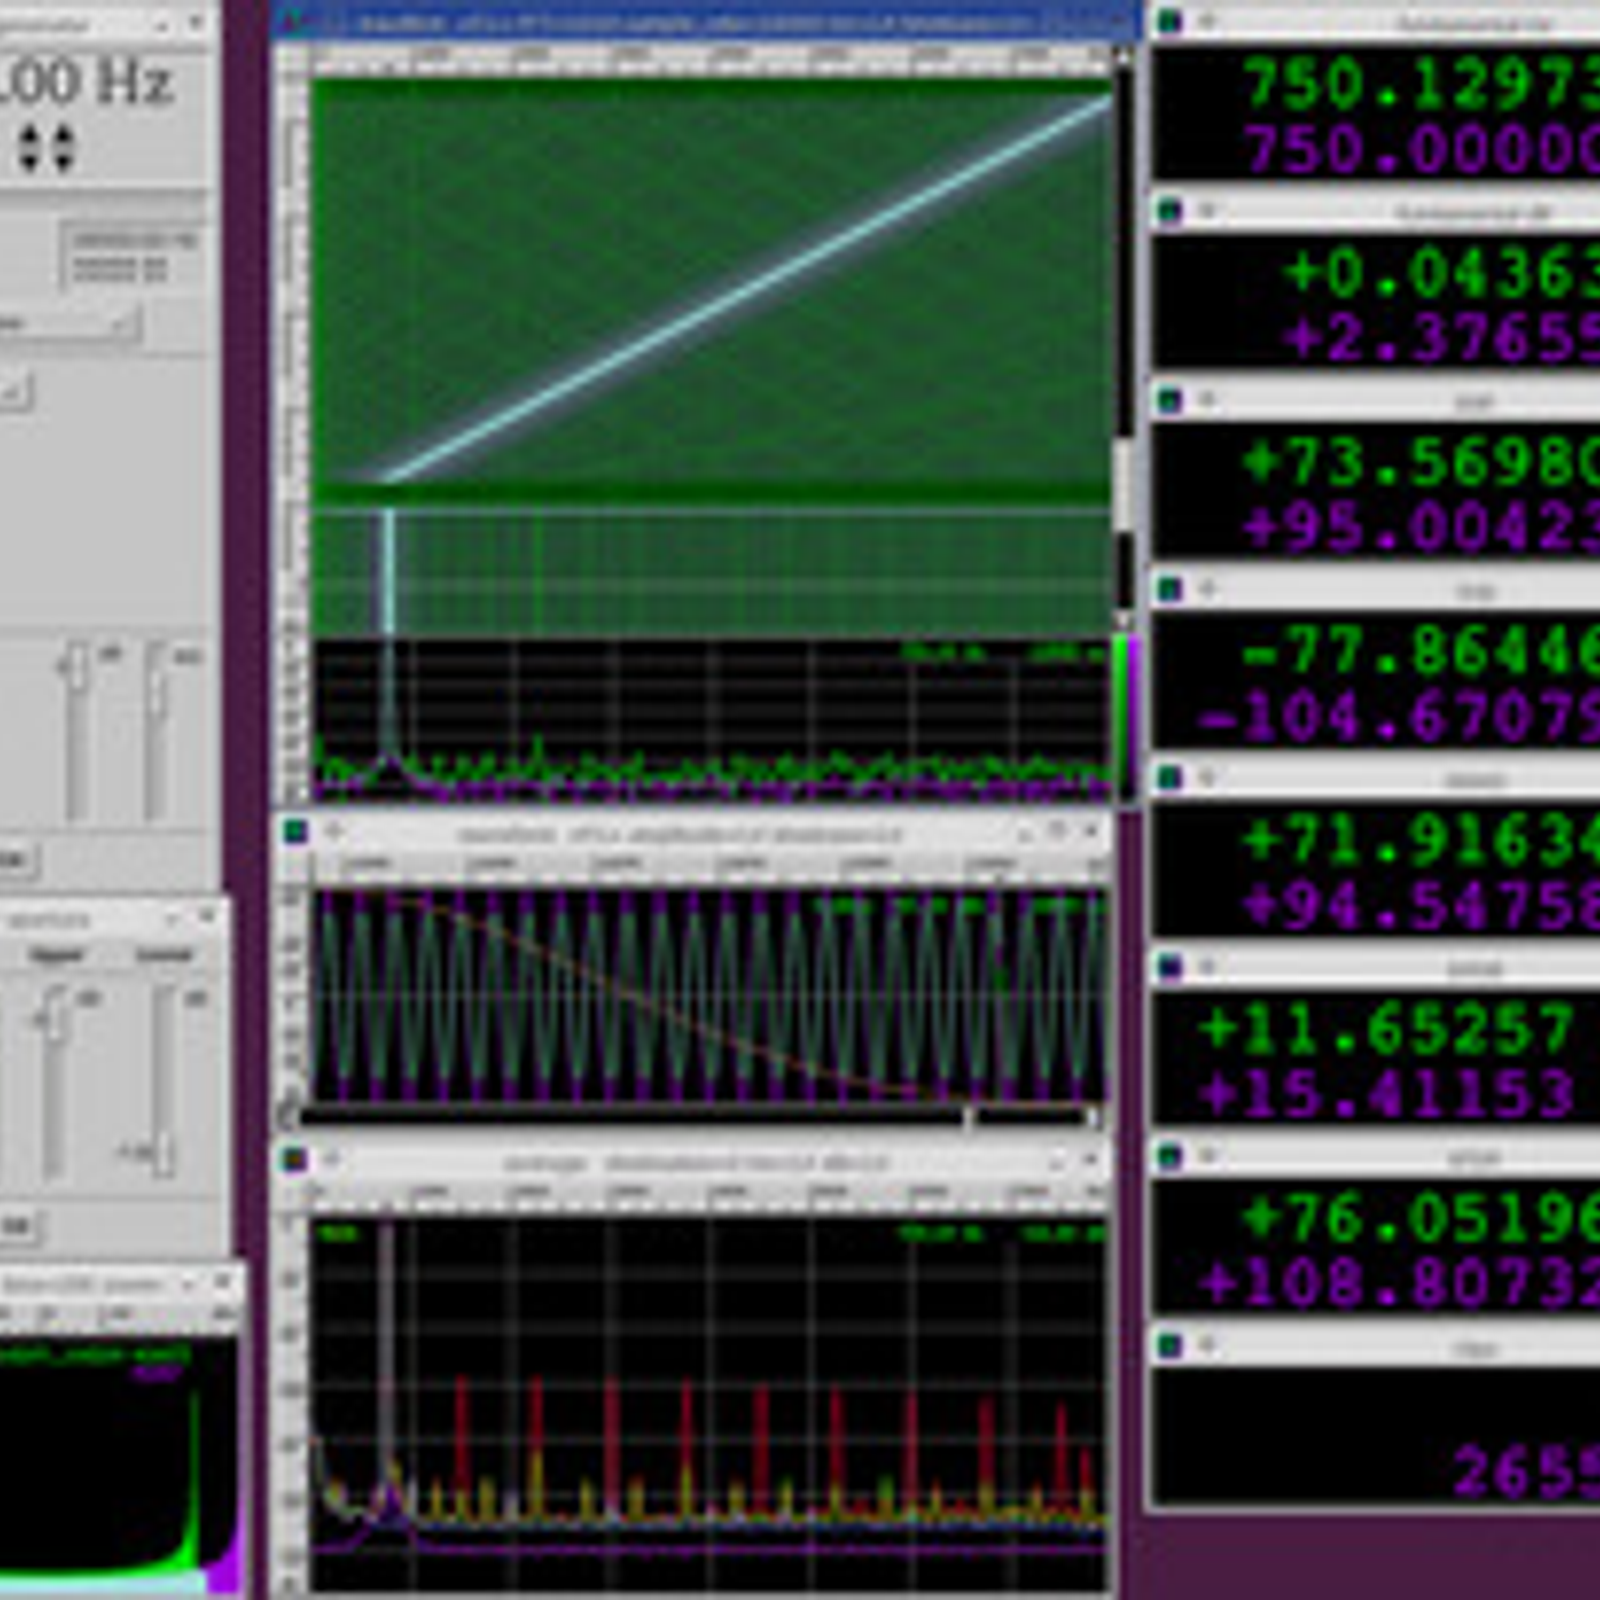Click the green +73.56980 reading

point(1420,464)
